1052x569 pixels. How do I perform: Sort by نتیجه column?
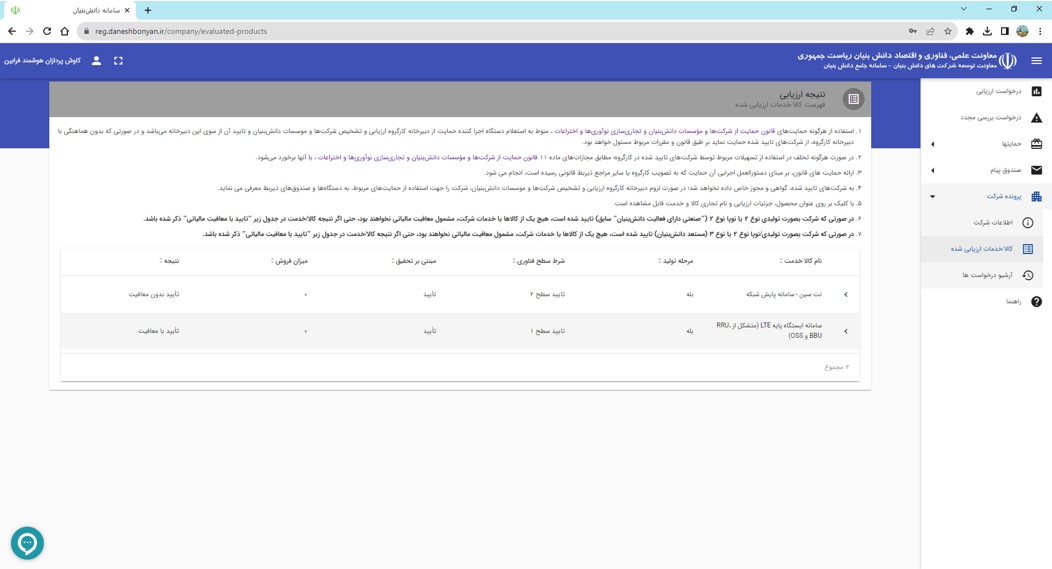point(169,260)
